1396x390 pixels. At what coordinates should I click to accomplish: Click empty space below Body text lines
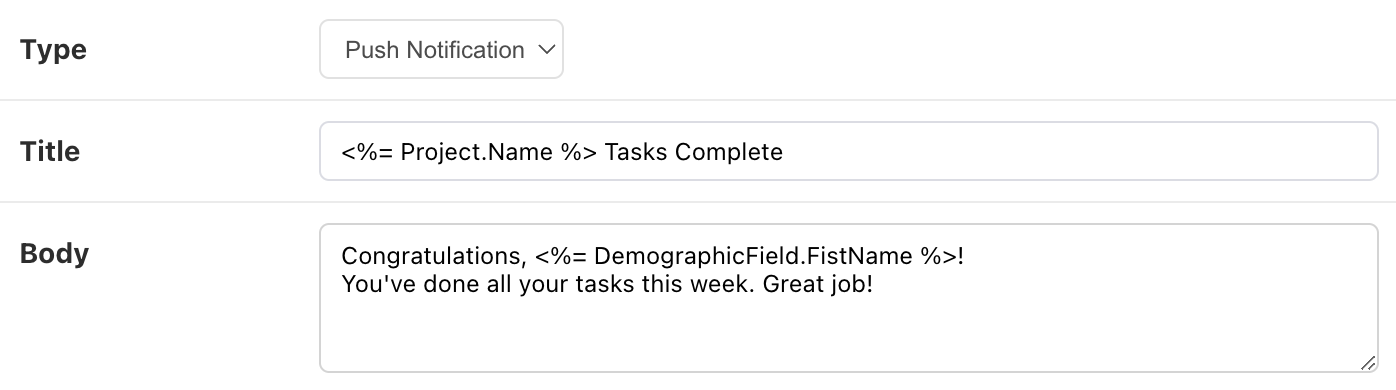click(x=848, y=335)
